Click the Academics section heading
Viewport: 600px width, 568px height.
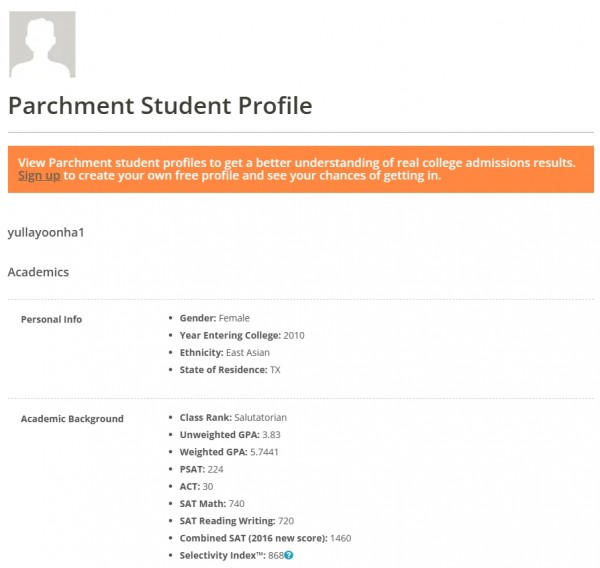(x=38, y=272)
